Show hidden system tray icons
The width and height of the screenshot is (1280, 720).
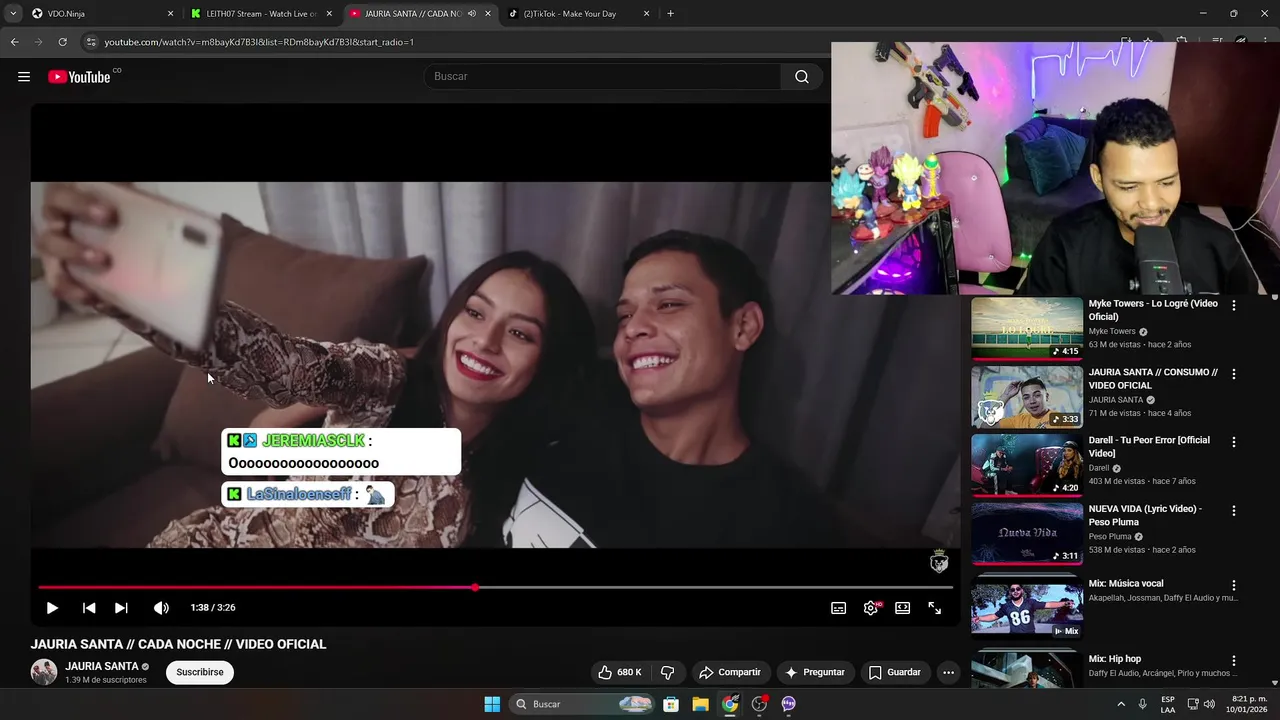[x=1121, y=704]
